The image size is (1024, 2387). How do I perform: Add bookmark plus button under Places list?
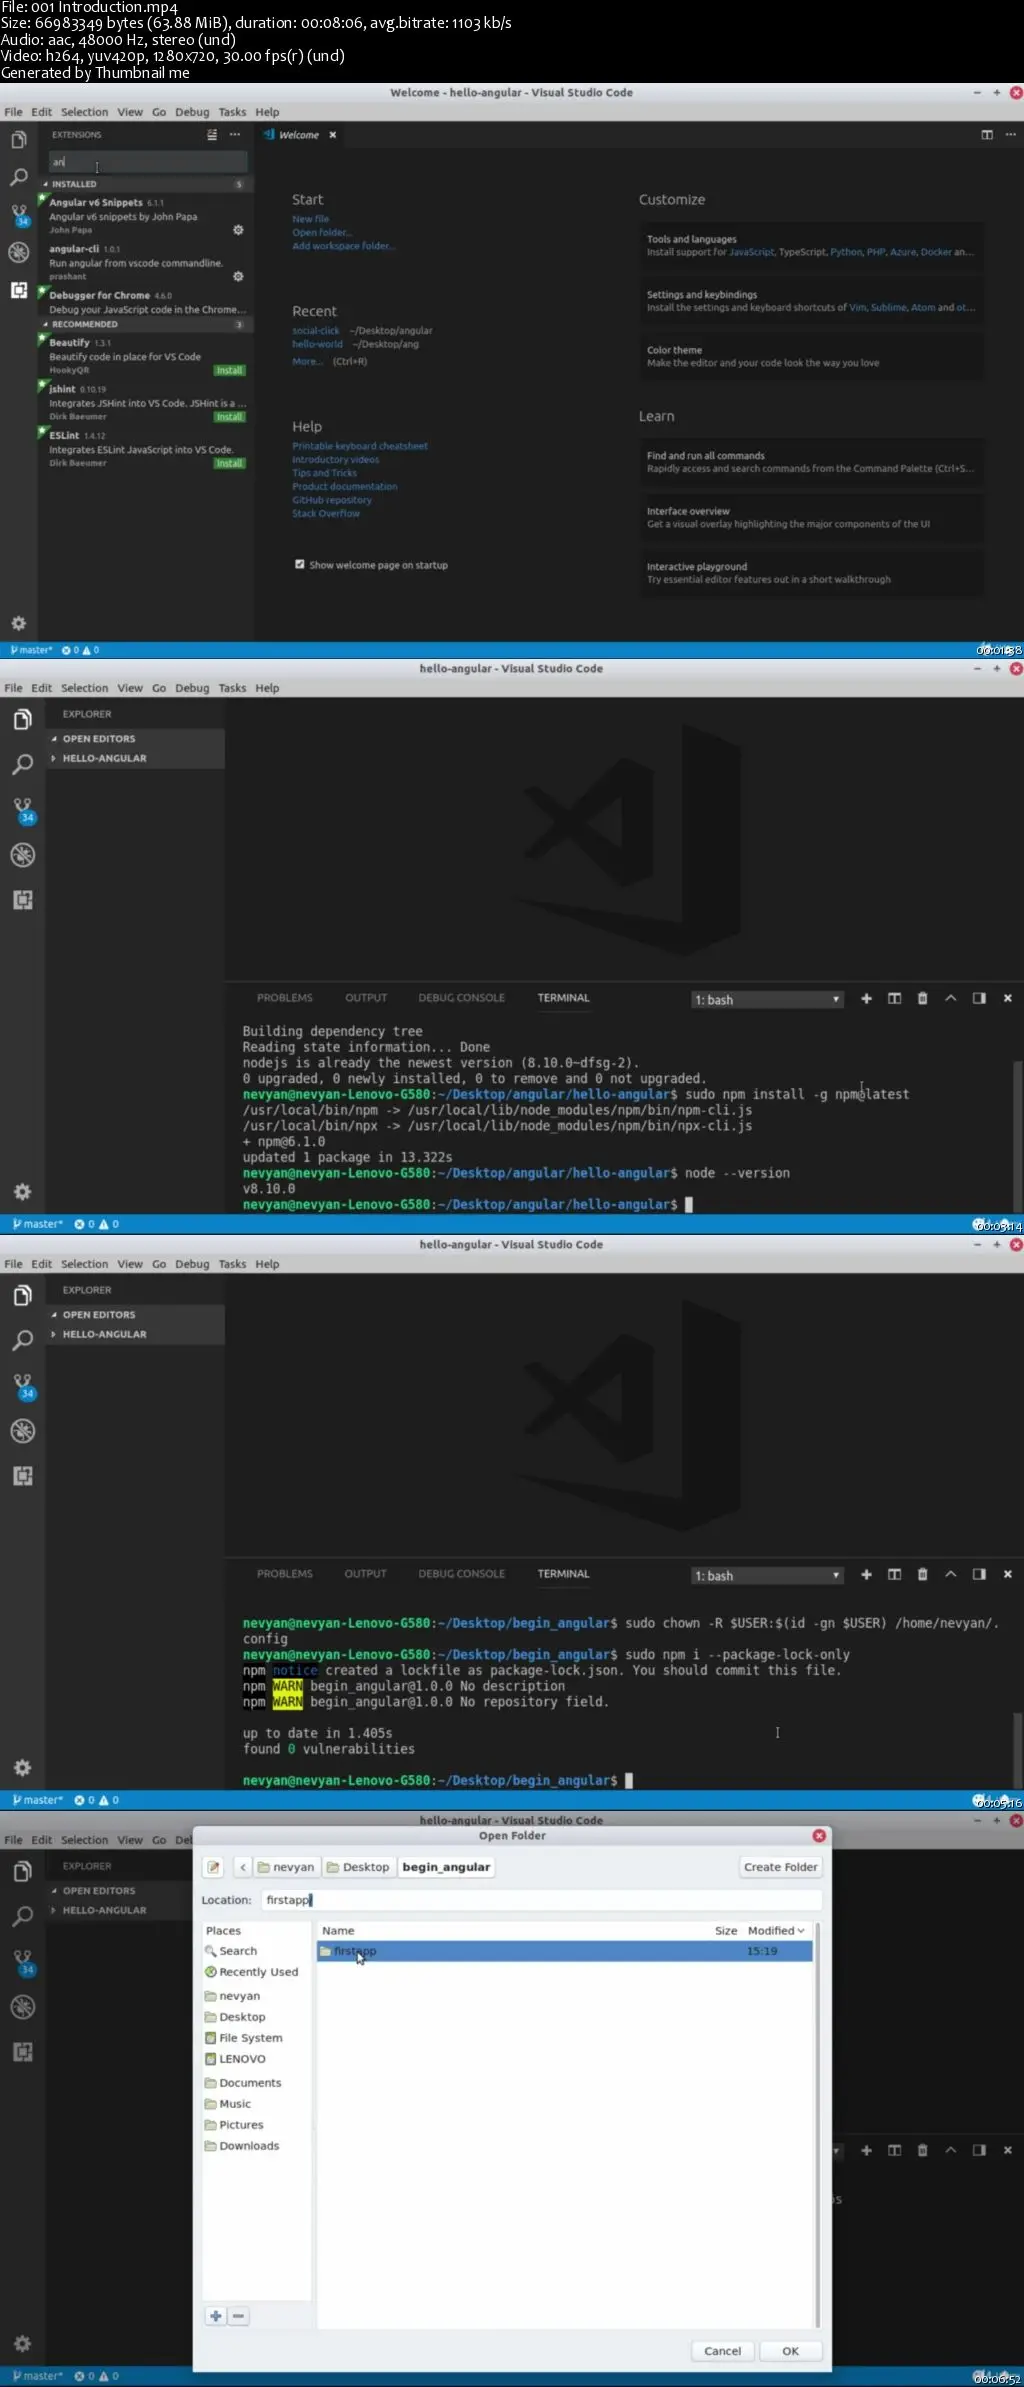216,2315
